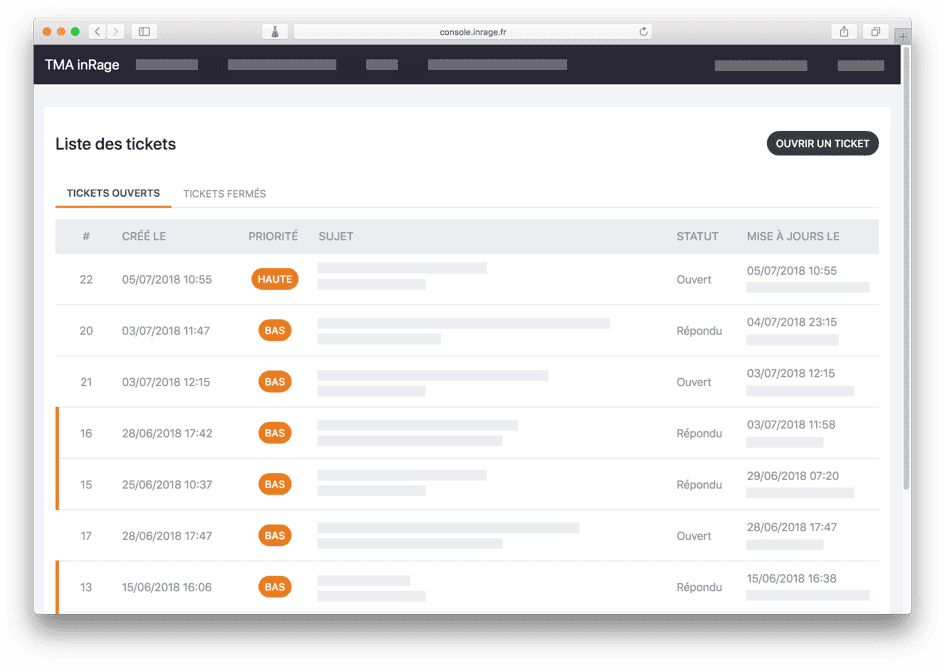Click creation date 03/07/2018 11:47
This screenshot has height=666, width=945.
point(166,330)
